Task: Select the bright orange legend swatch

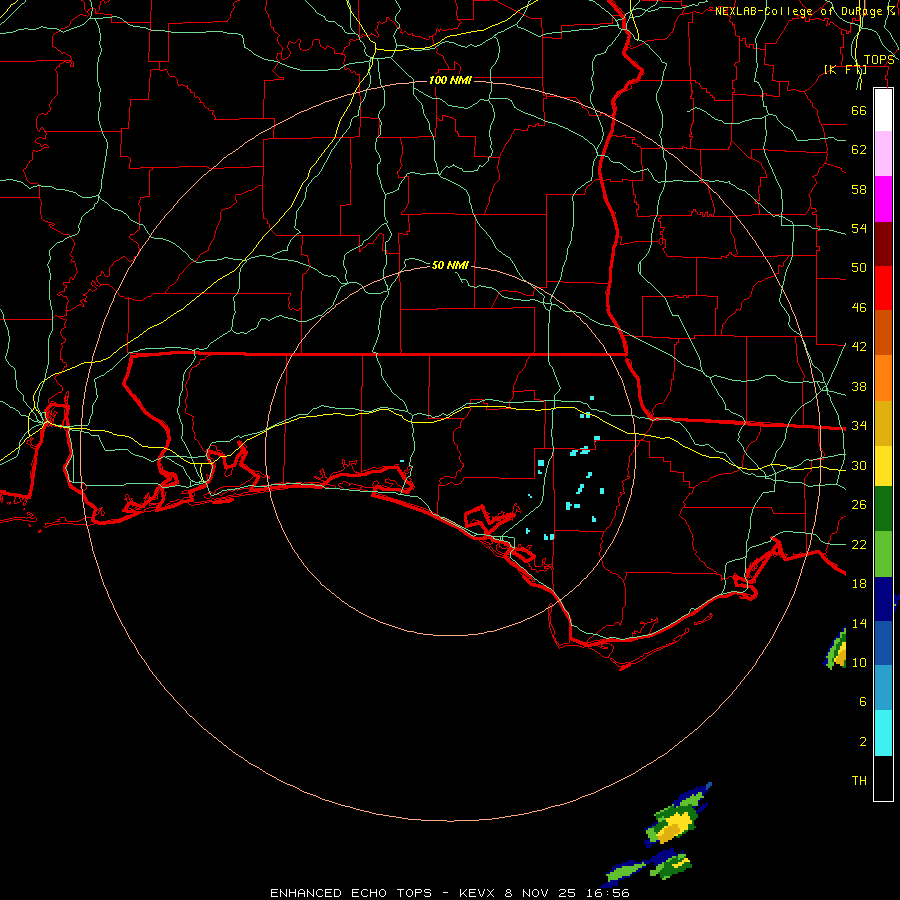Action: point(883,378)
